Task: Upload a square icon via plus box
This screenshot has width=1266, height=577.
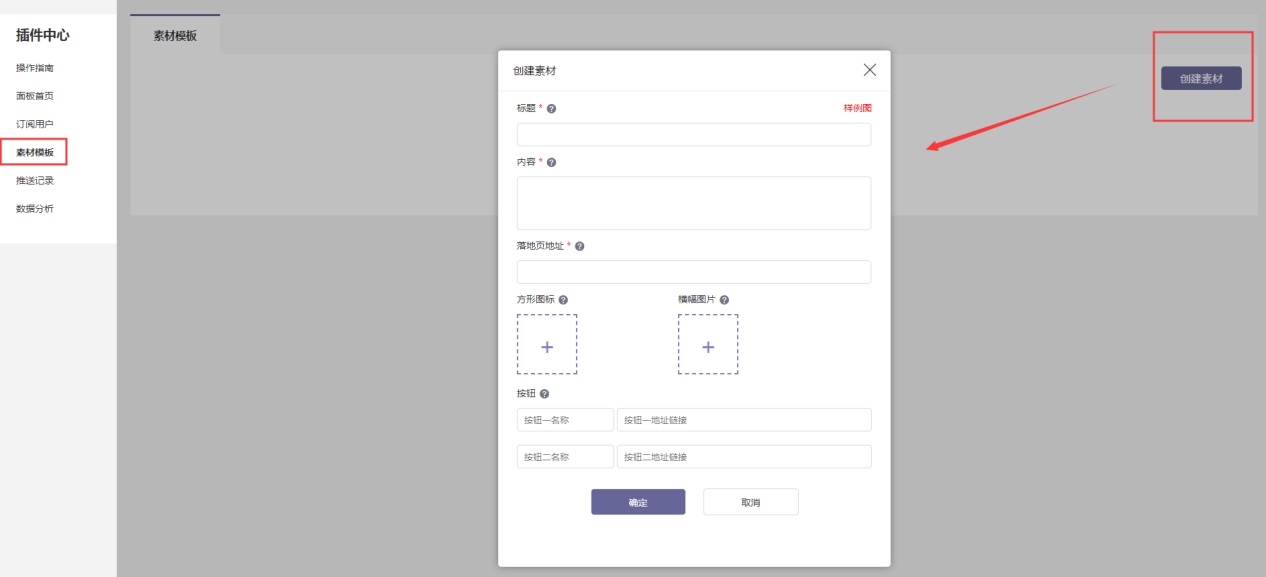Action: [x=547, y=345]
